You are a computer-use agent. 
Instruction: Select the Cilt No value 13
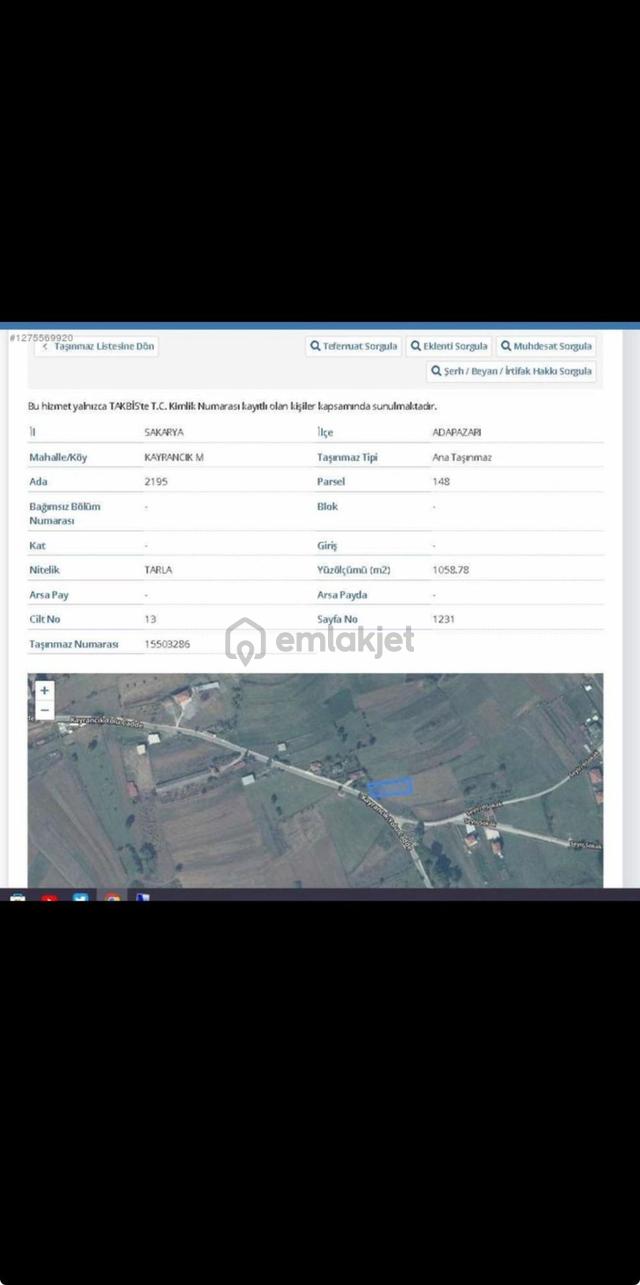coord(151,619)
